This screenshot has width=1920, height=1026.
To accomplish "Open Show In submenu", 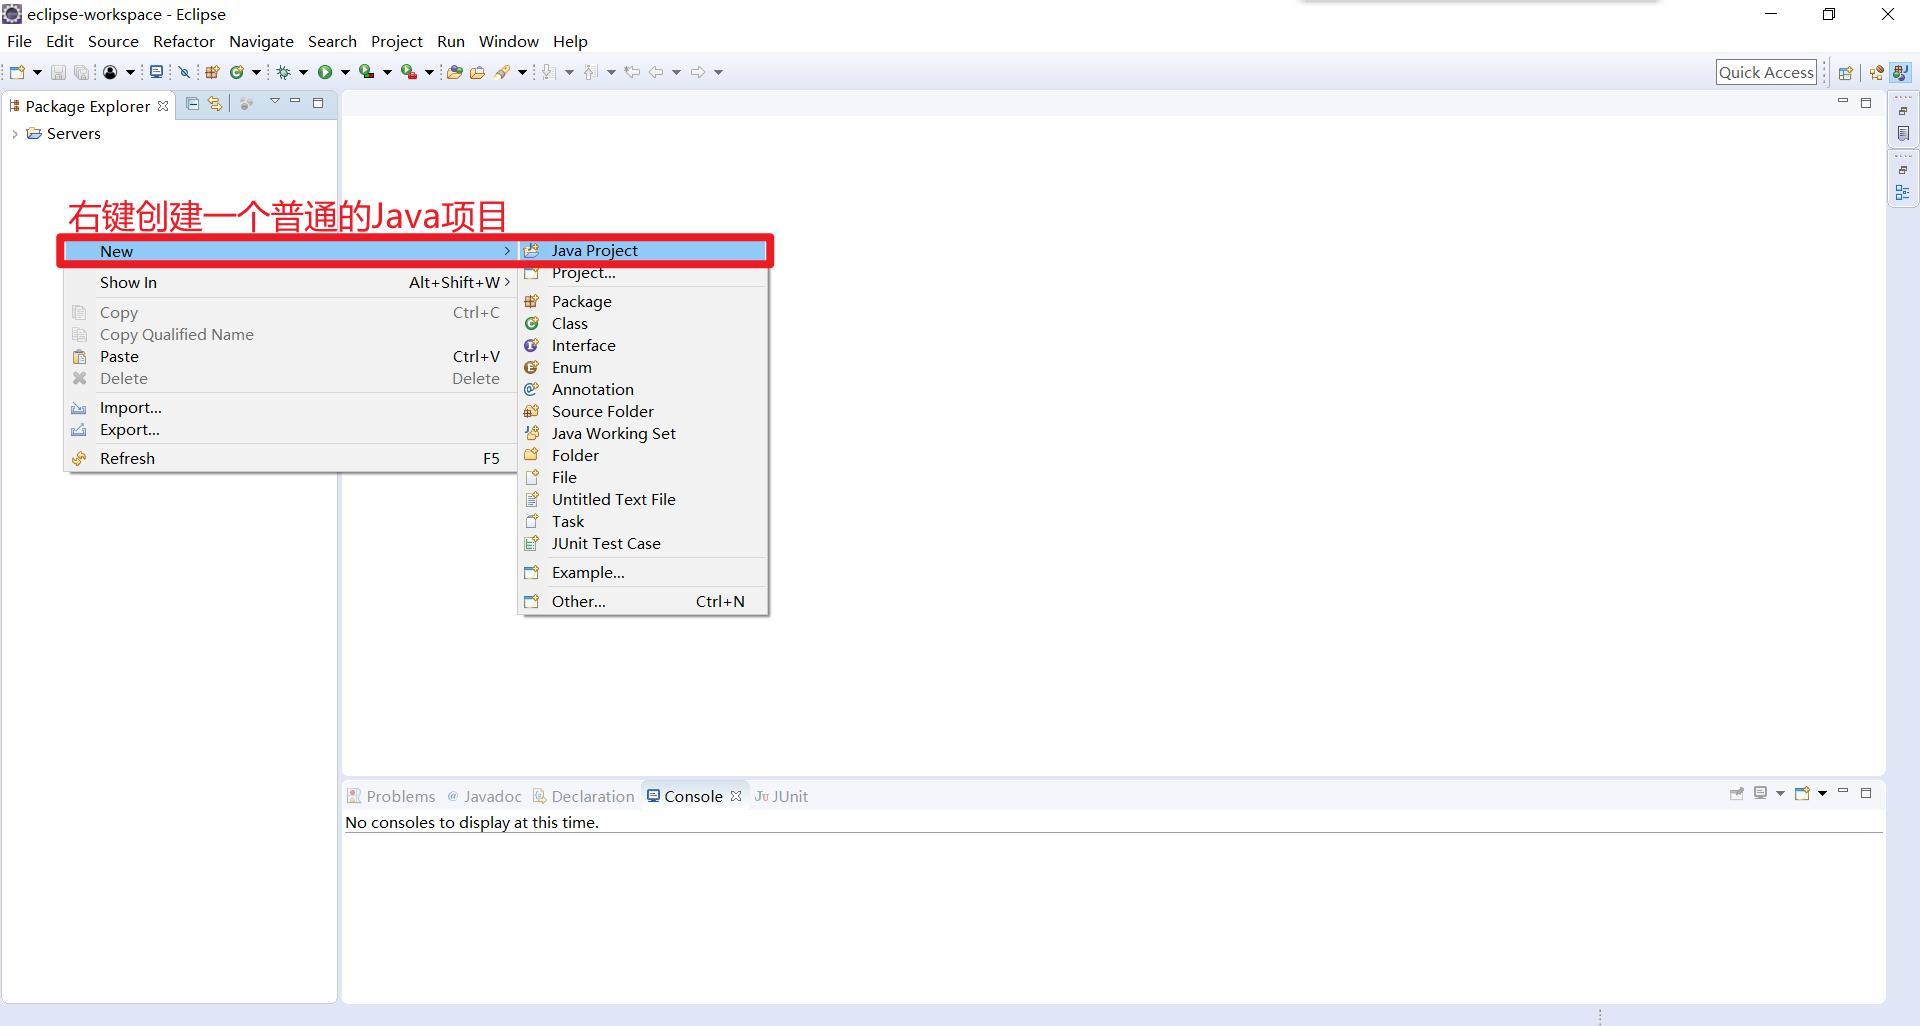I will tap(290, 283).
